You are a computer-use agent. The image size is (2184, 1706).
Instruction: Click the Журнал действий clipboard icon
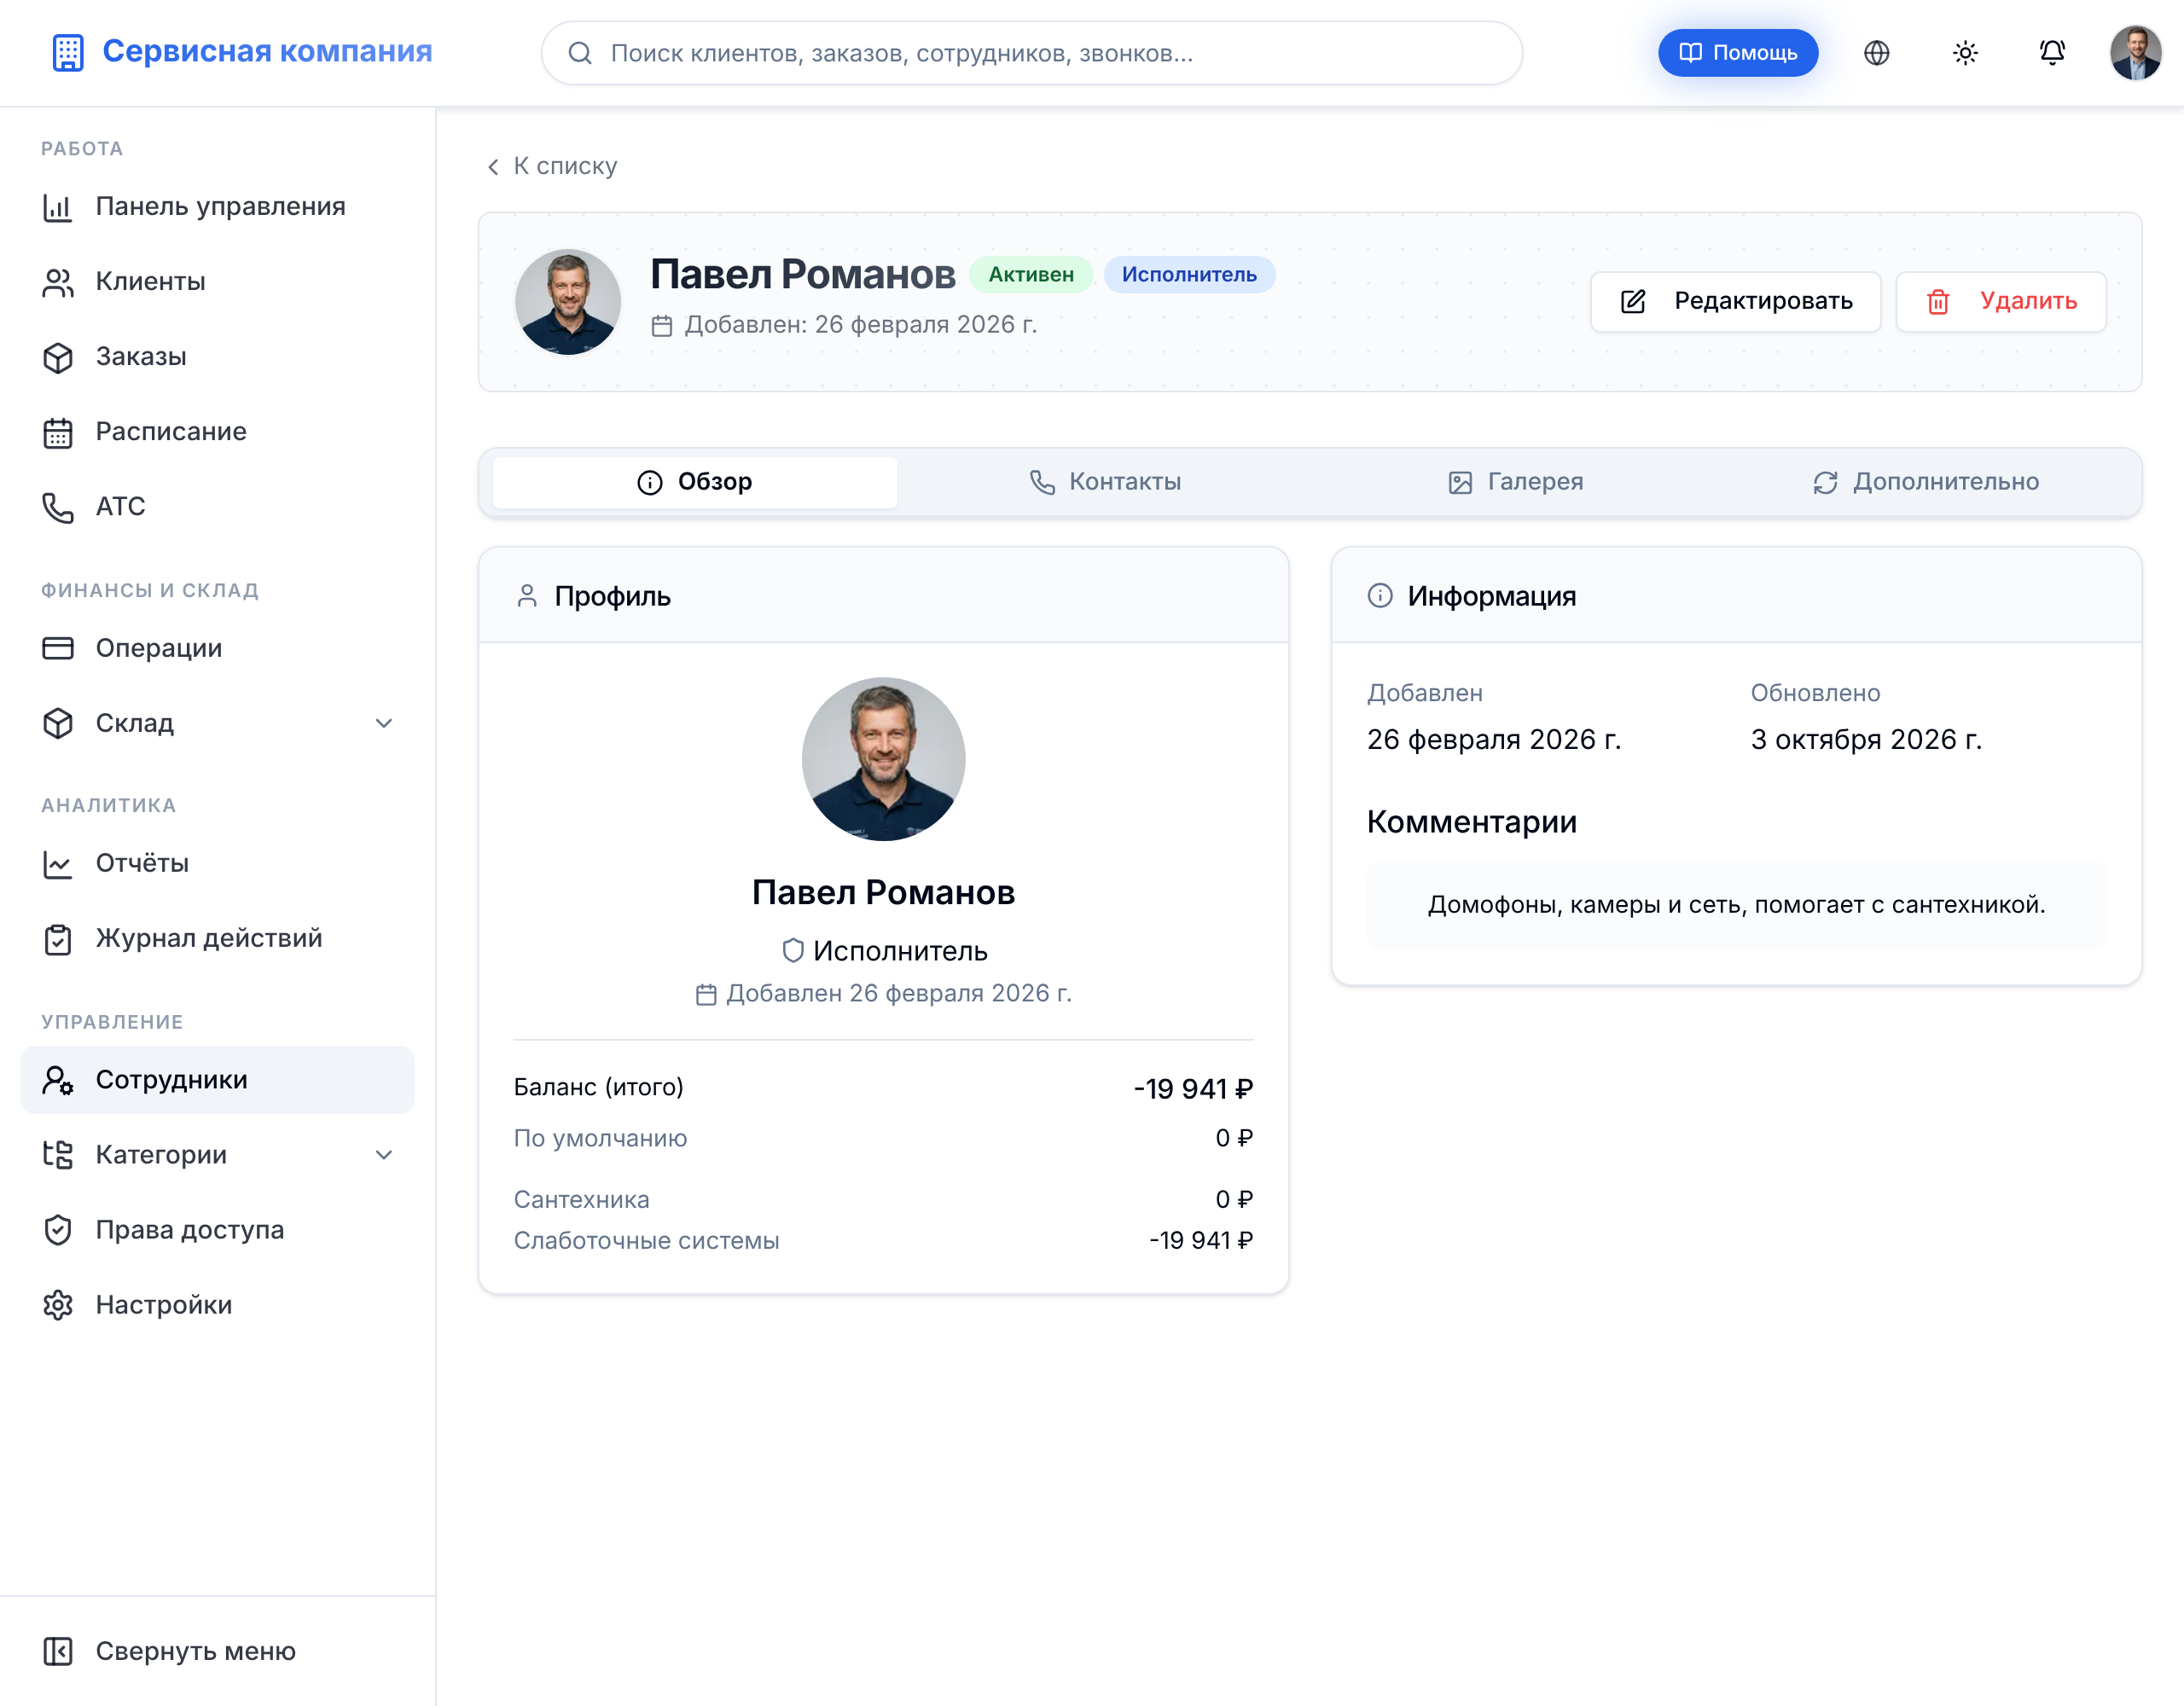pos(58,938)
